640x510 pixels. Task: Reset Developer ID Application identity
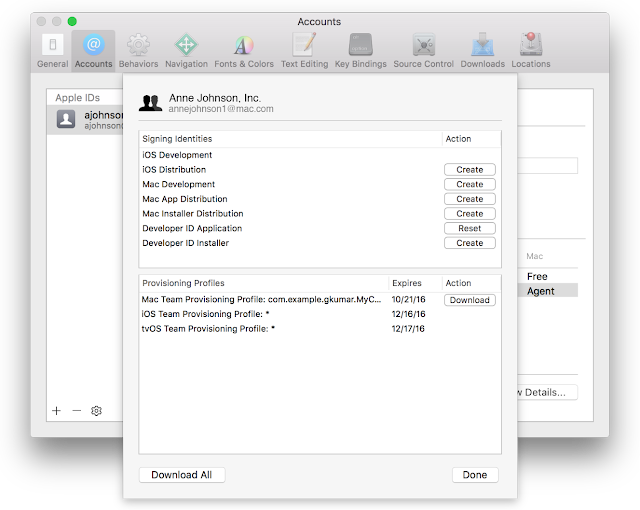[x=470, y=228]
